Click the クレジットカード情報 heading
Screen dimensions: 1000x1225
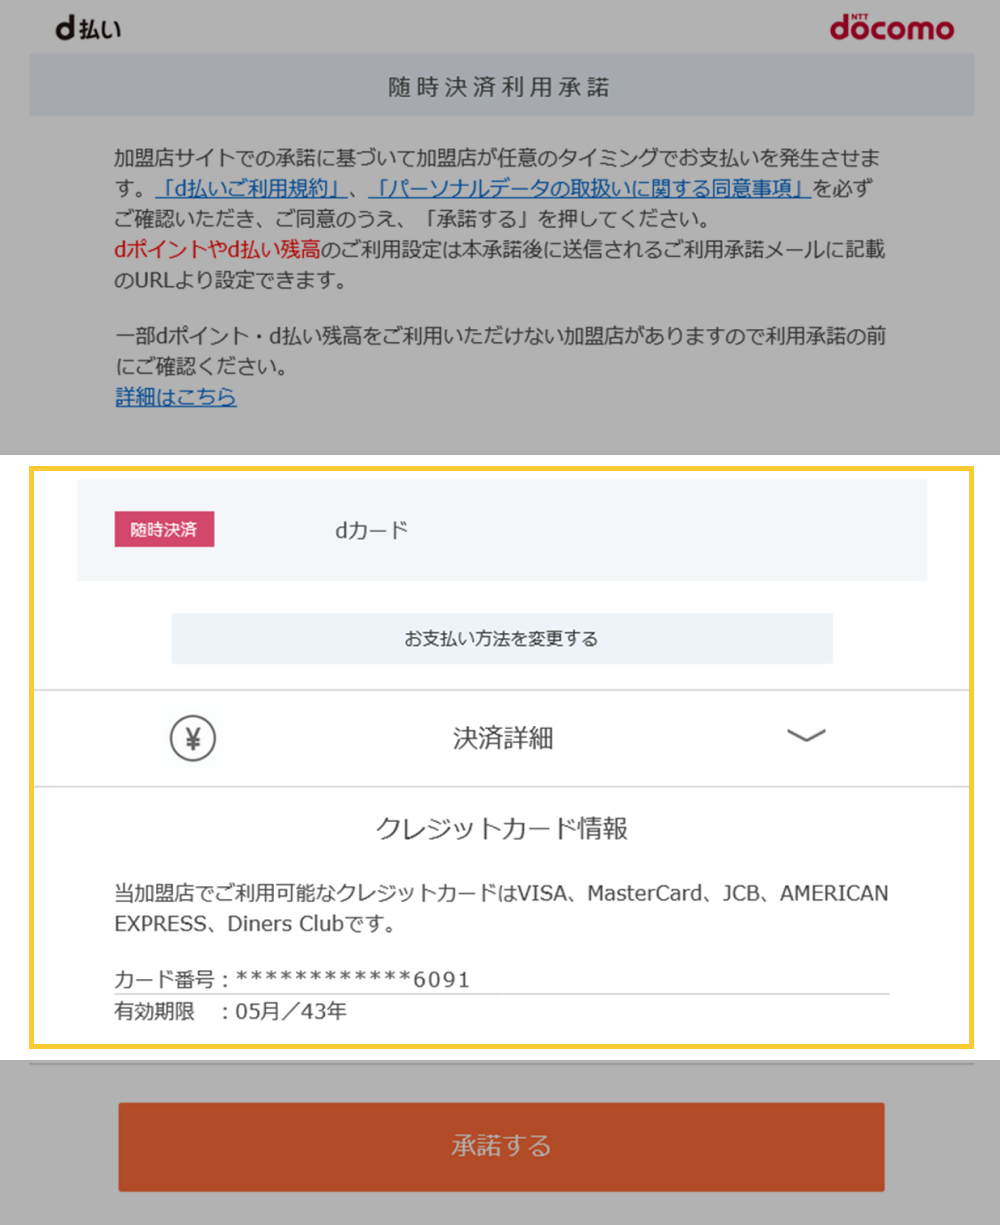[502, 828]
